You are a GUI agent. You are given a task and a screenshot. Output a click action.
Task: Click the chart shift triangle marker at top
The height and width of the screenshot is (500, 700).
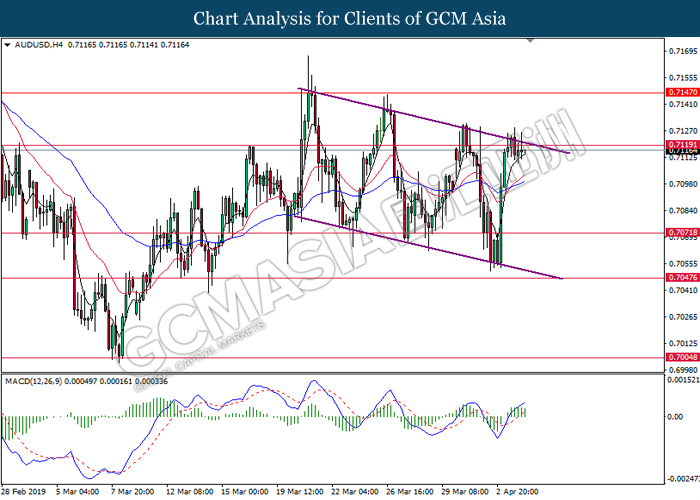tap(530, 40)
